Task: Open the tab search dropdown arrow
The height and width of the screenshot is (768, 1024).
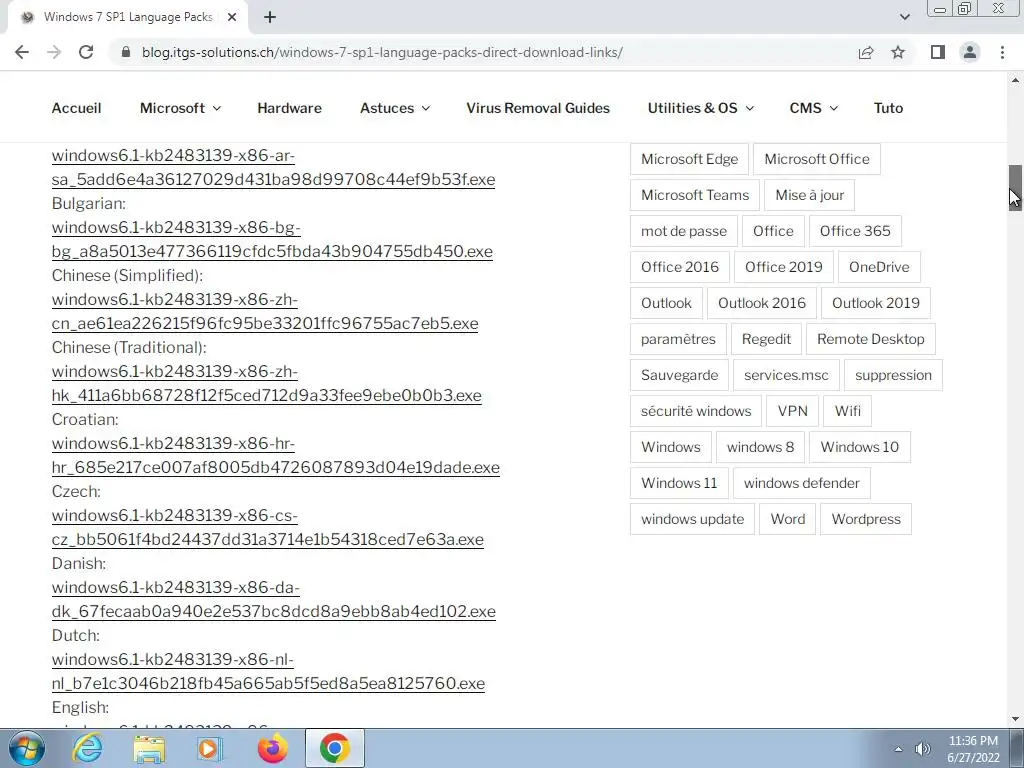Action: point(904,17)
